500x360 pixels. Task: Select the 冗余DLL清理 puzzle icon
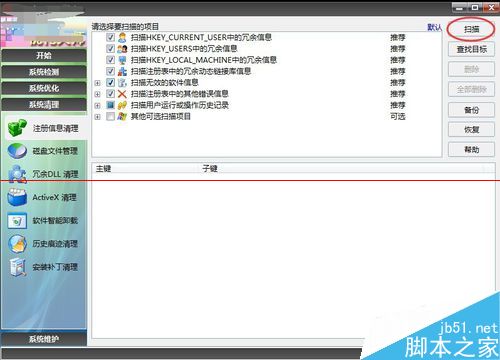[17, 174]
